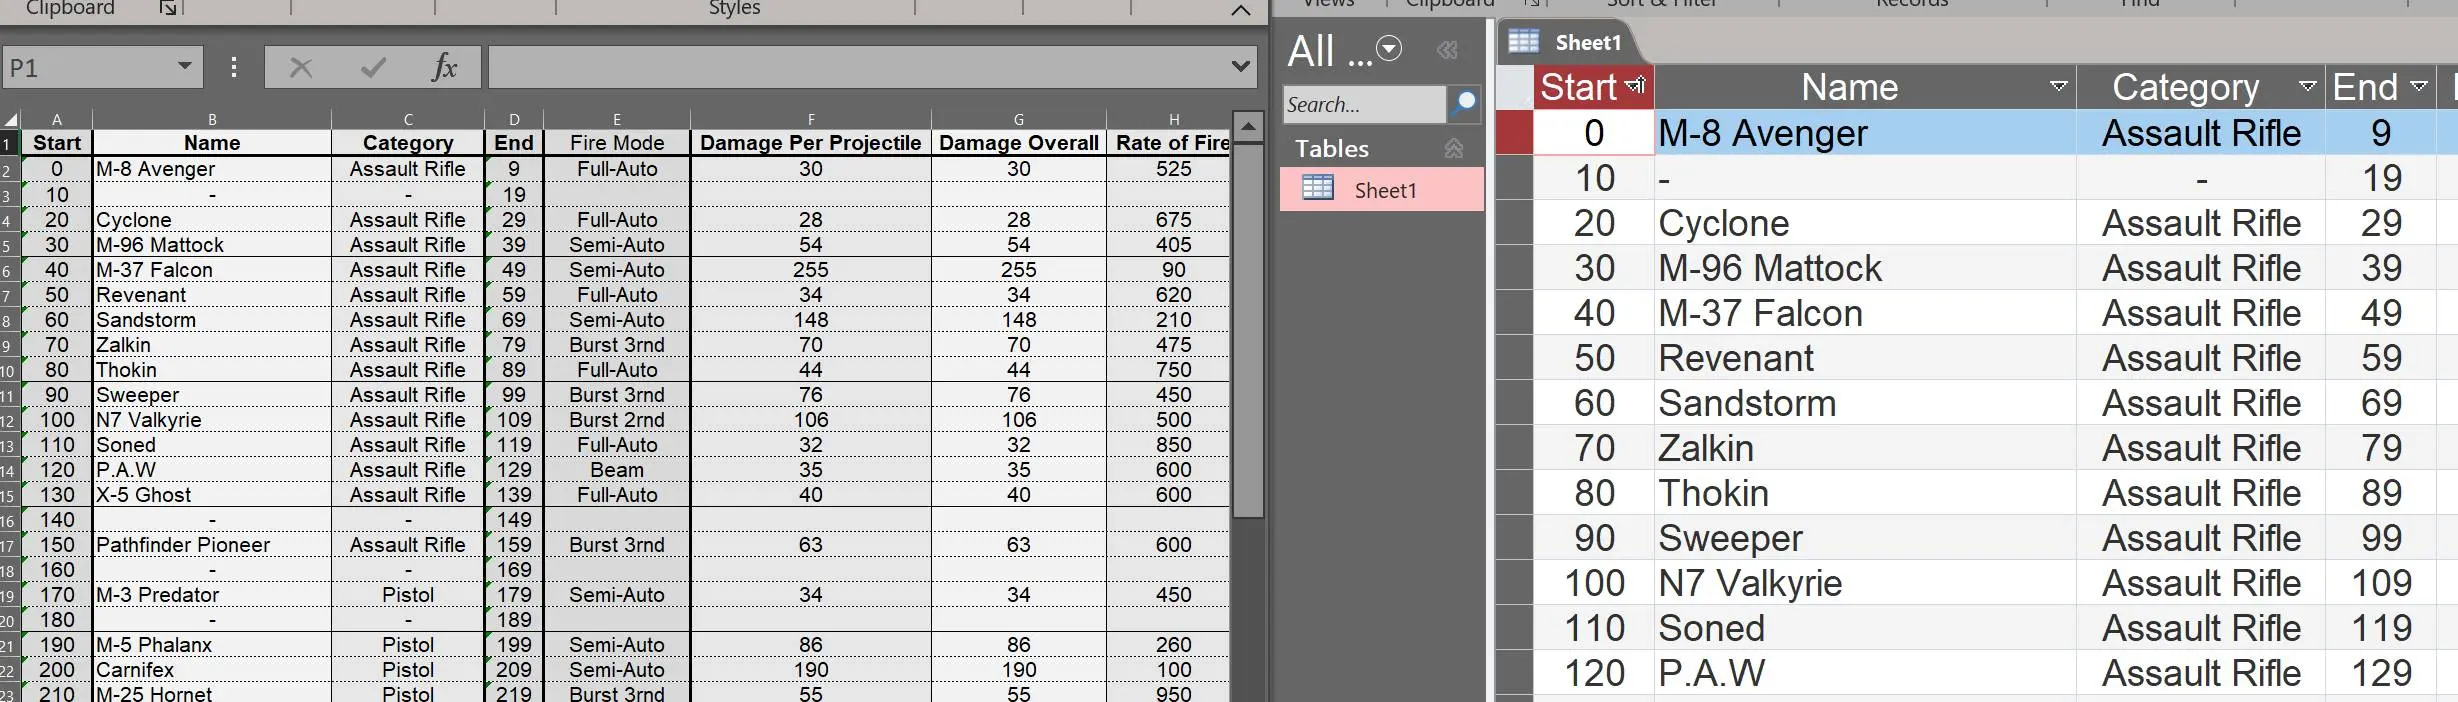
Task: Click the 'P.A.W' field in Access
Action: pyautogui.click(x=1865, y=673)
